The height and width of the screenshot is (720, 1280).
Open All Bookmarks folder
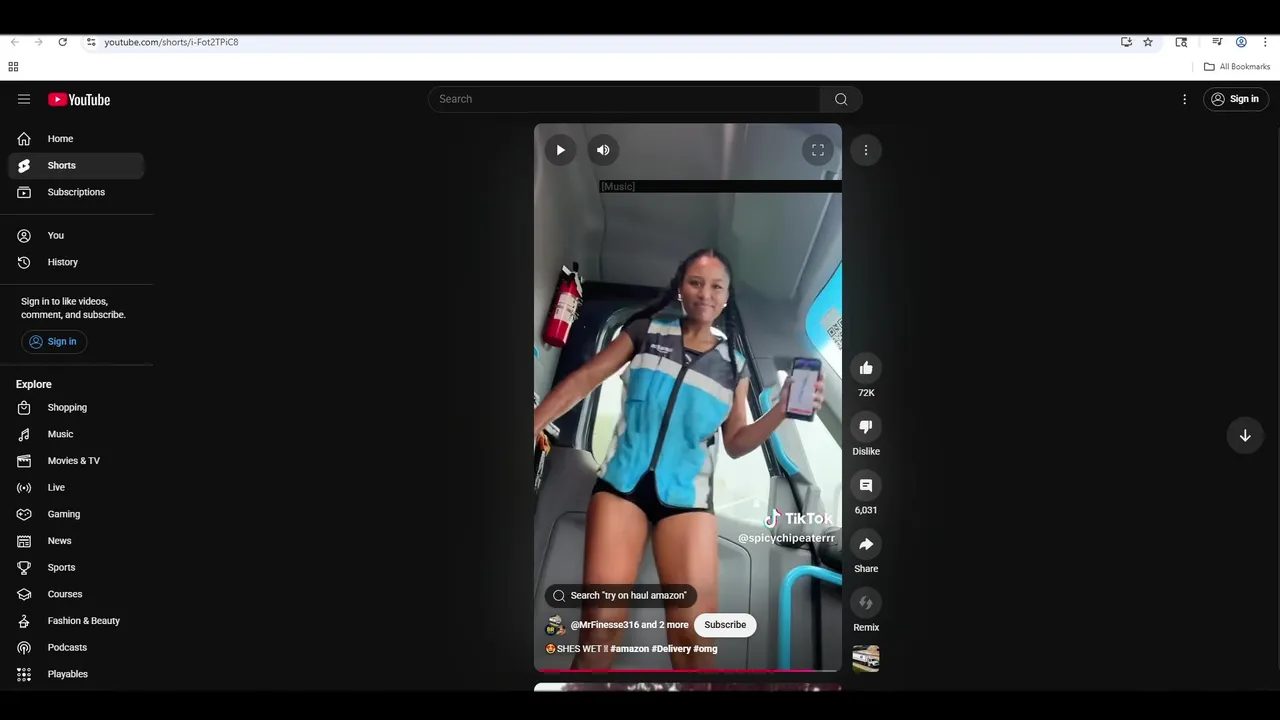tap(1237, 67)
